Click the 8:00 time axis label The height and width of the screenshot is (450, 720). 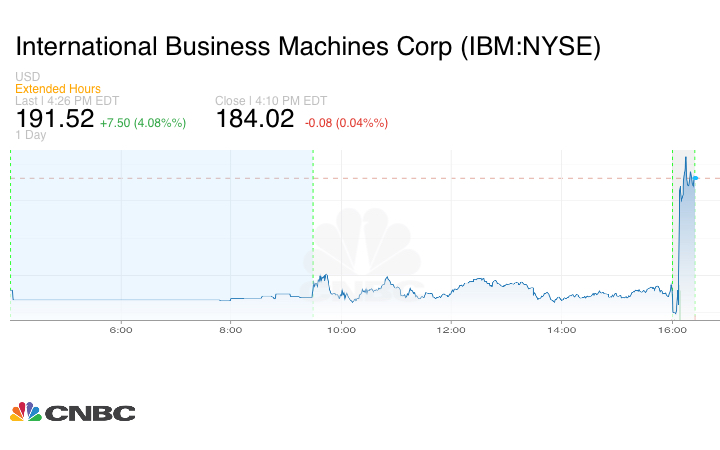point(231,331)
